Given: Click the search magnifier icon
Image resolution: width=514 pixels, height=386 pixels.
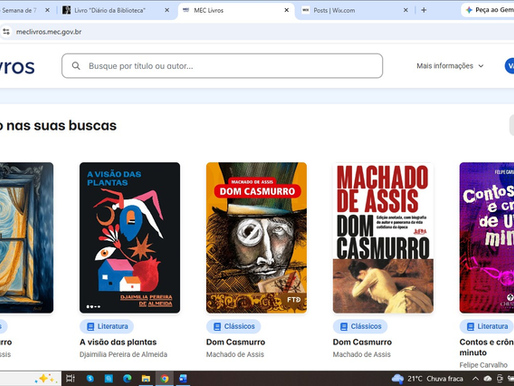Looking at the screenshot, I should point(76,66).
